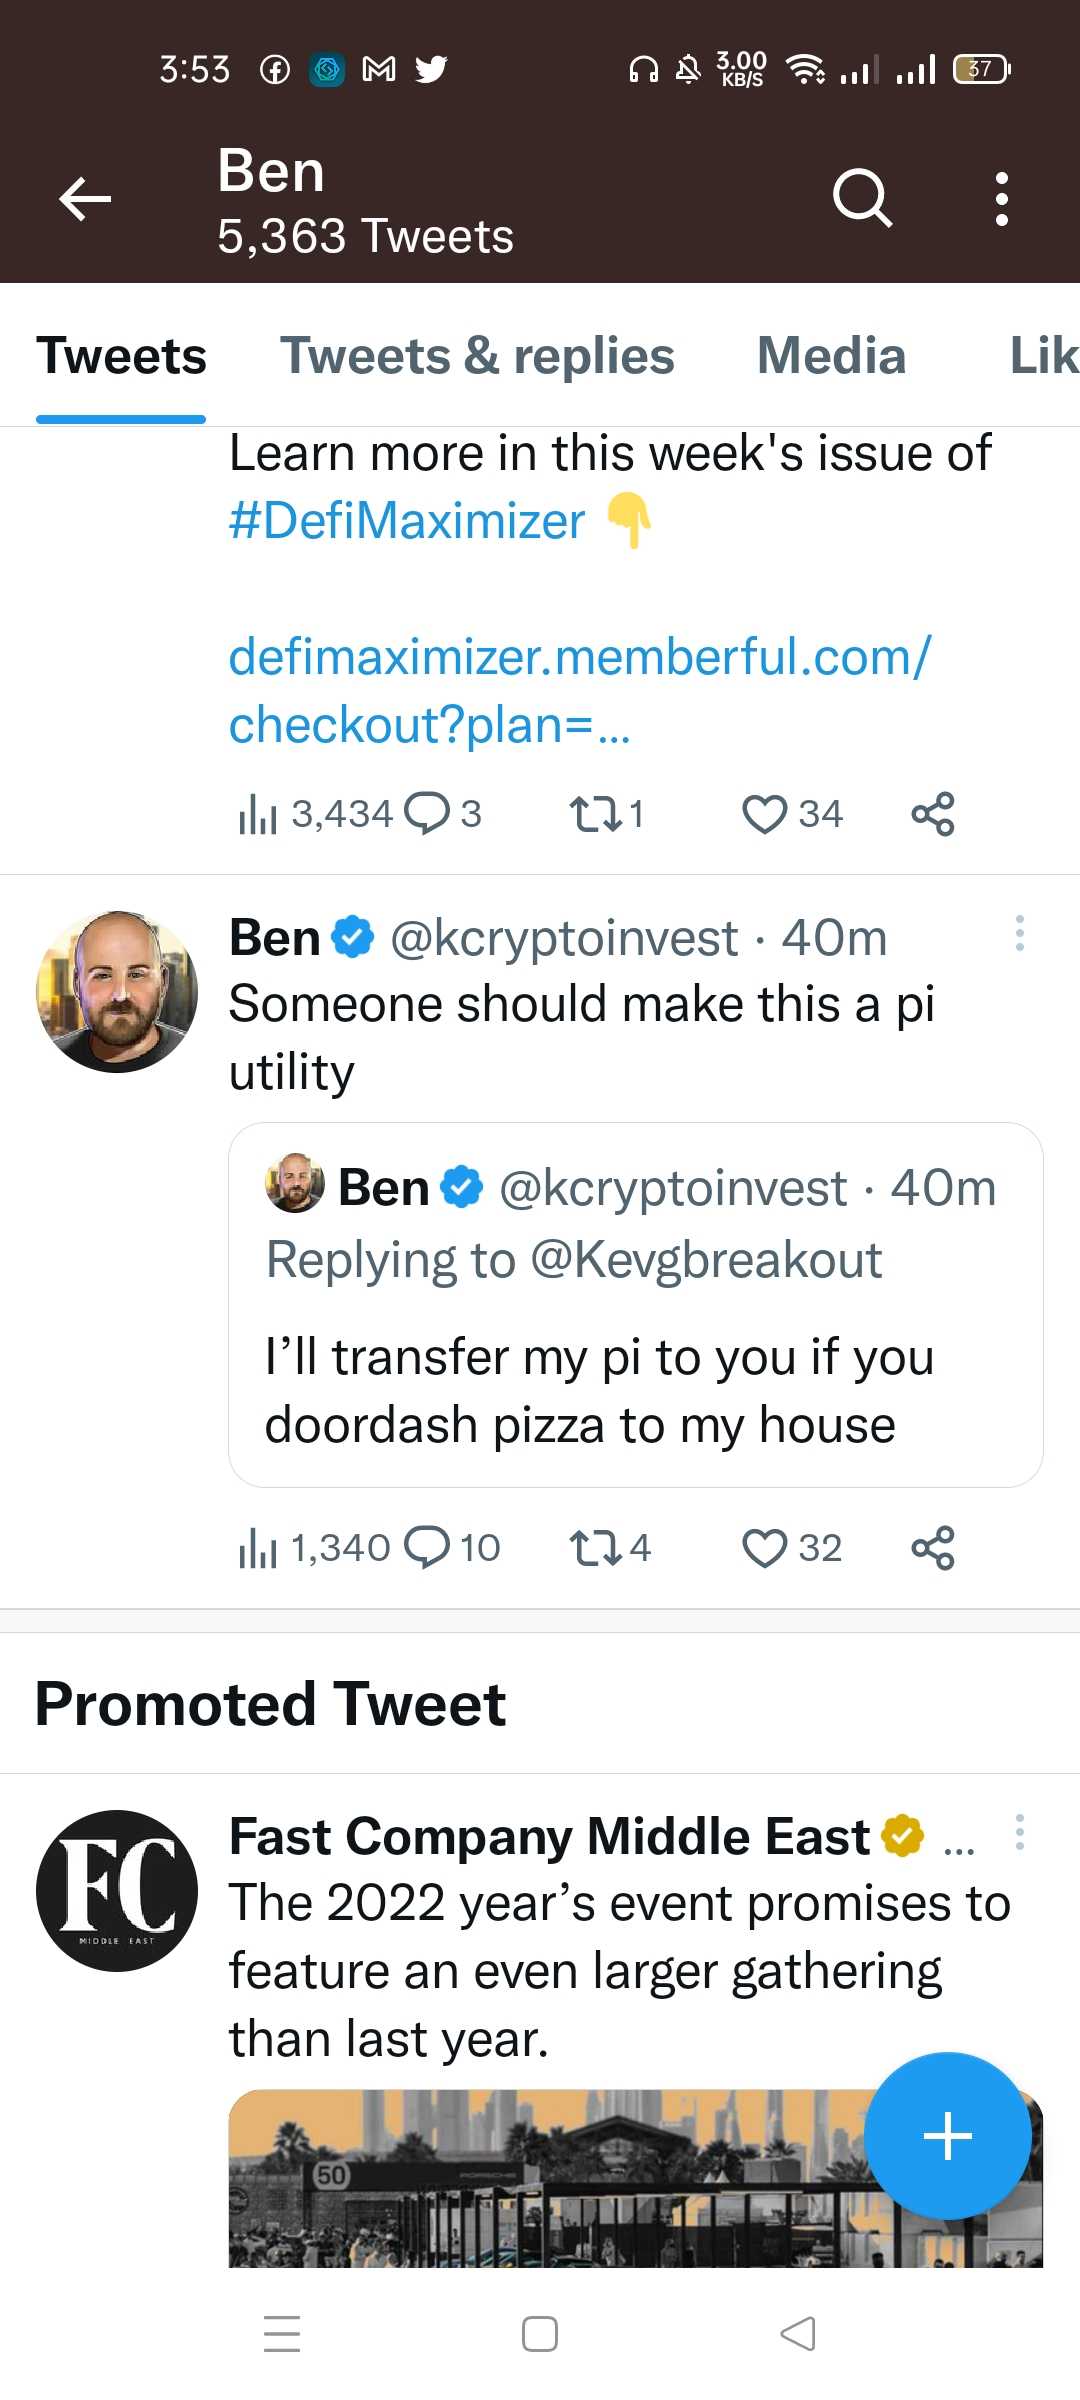Reply to the pi utility tweet

[428, 1548]
